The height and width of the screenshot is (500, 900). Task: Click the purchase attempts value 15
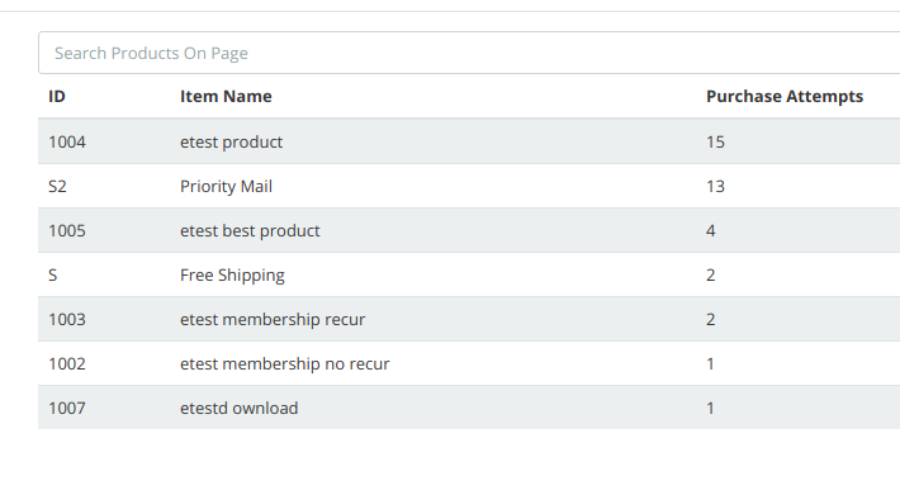coord(715,142)
